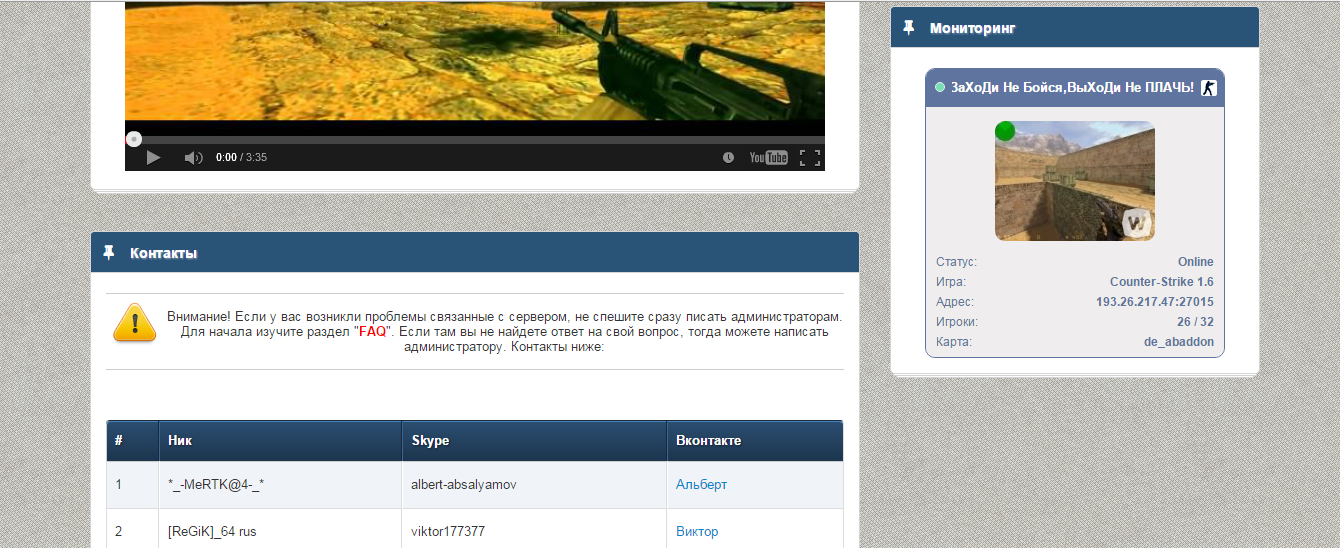Image resolution: width=1340 pixels, height=548 pixels.
Task: Click the video time 0:00 / 3:35
Action: click(241, 157)
